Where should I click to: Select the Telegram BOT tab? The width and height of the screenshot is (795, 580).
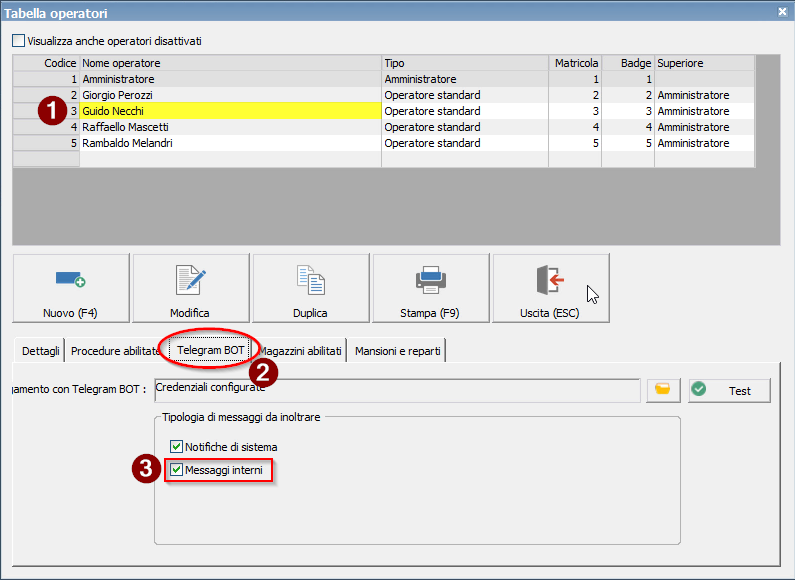pos(212,351)
